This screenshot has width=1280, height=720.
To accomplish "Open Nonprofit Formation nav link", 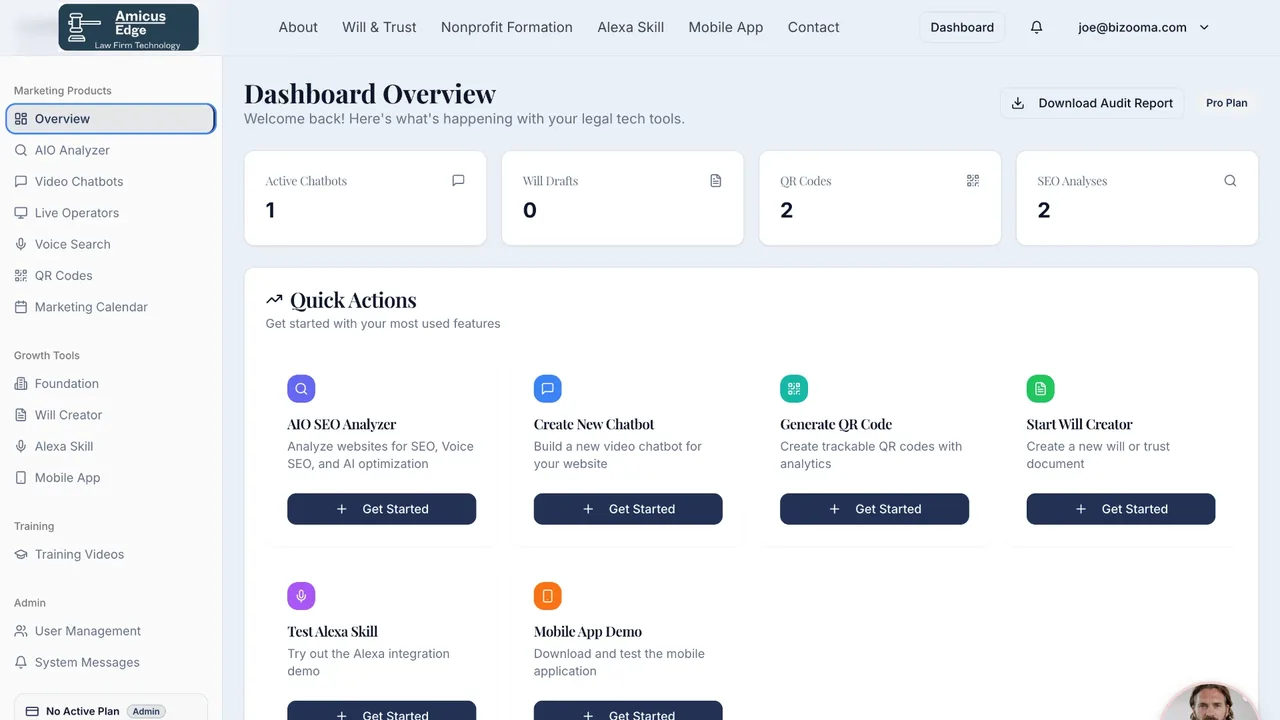I will pyautogui.click(x=507, y=27).
